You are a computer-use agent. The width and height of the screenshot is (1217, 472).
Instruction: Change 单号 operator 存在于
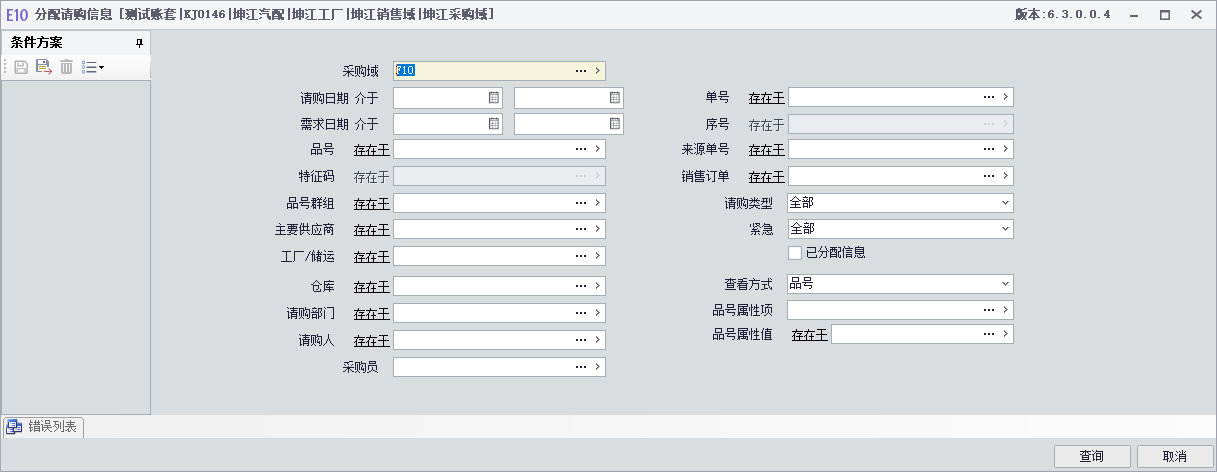[x=766, y=98]
